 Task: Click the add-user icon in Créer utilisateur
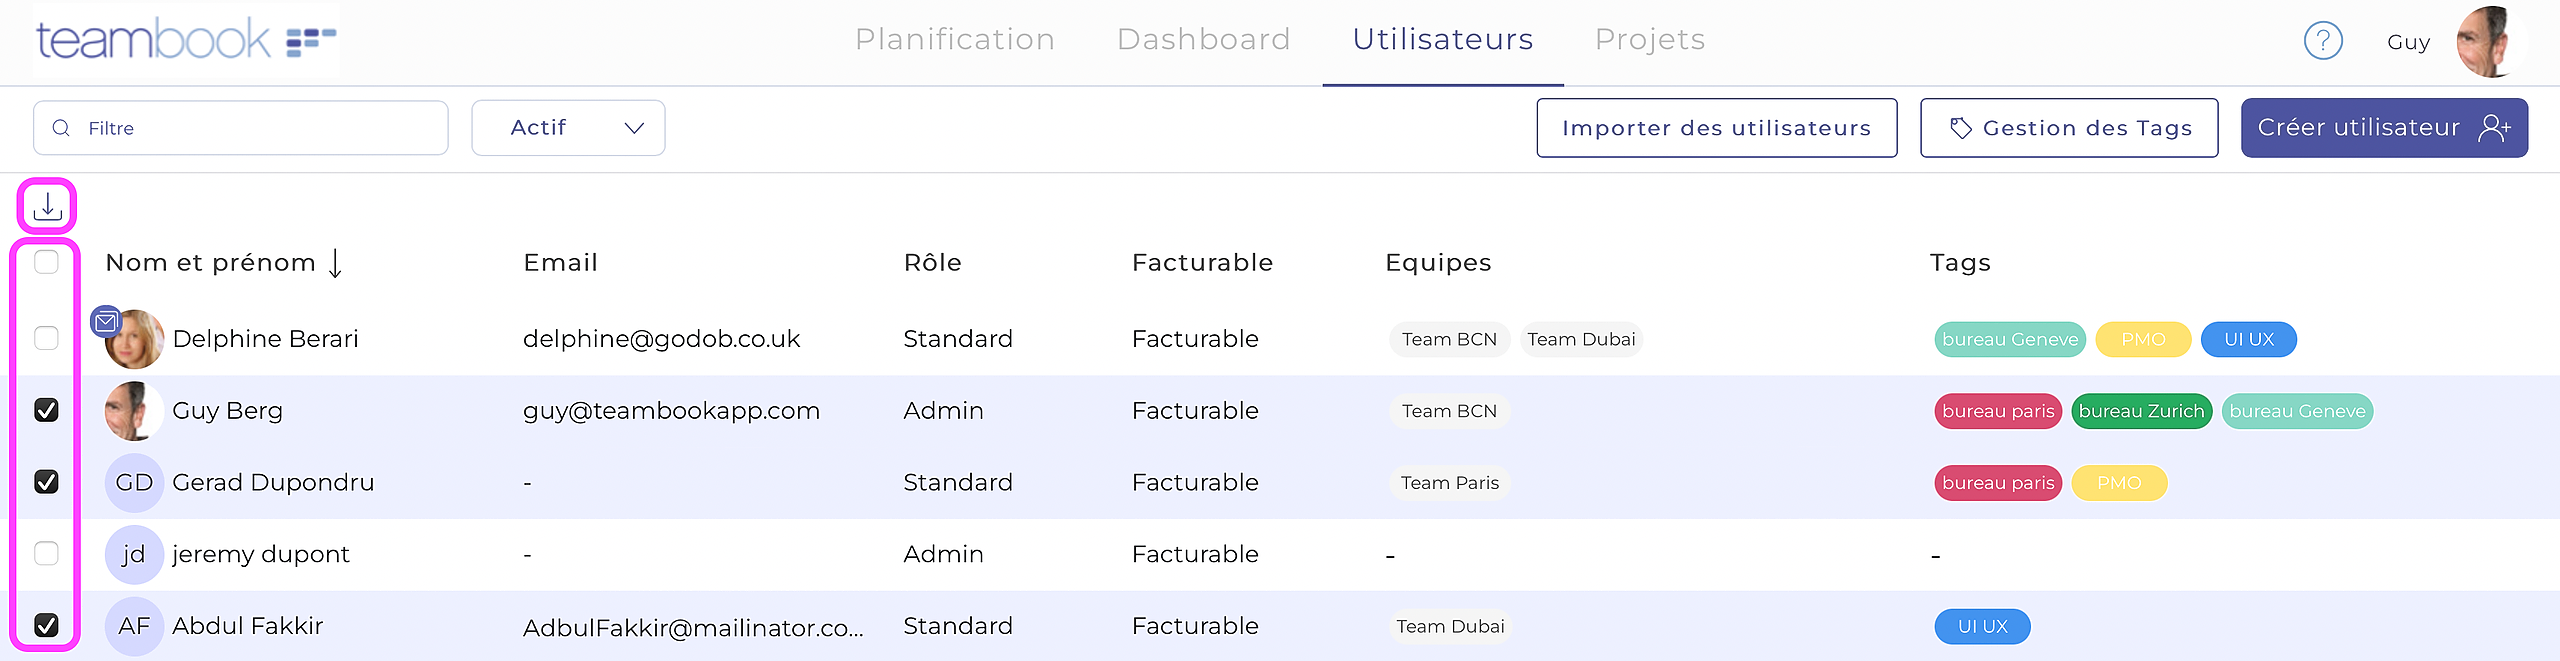coord(2494,128)
